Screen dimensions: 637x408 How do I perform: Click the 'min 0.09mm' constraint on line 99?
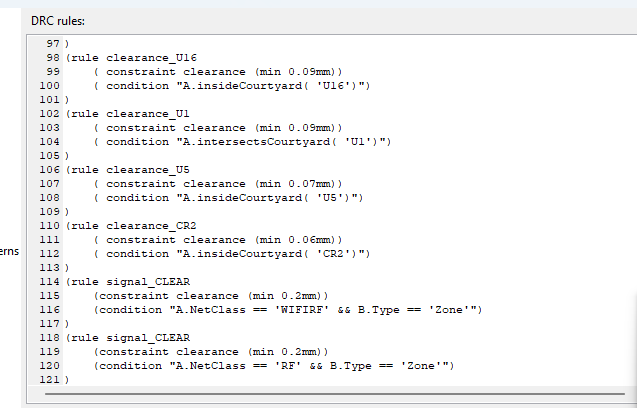click(218, 72)
